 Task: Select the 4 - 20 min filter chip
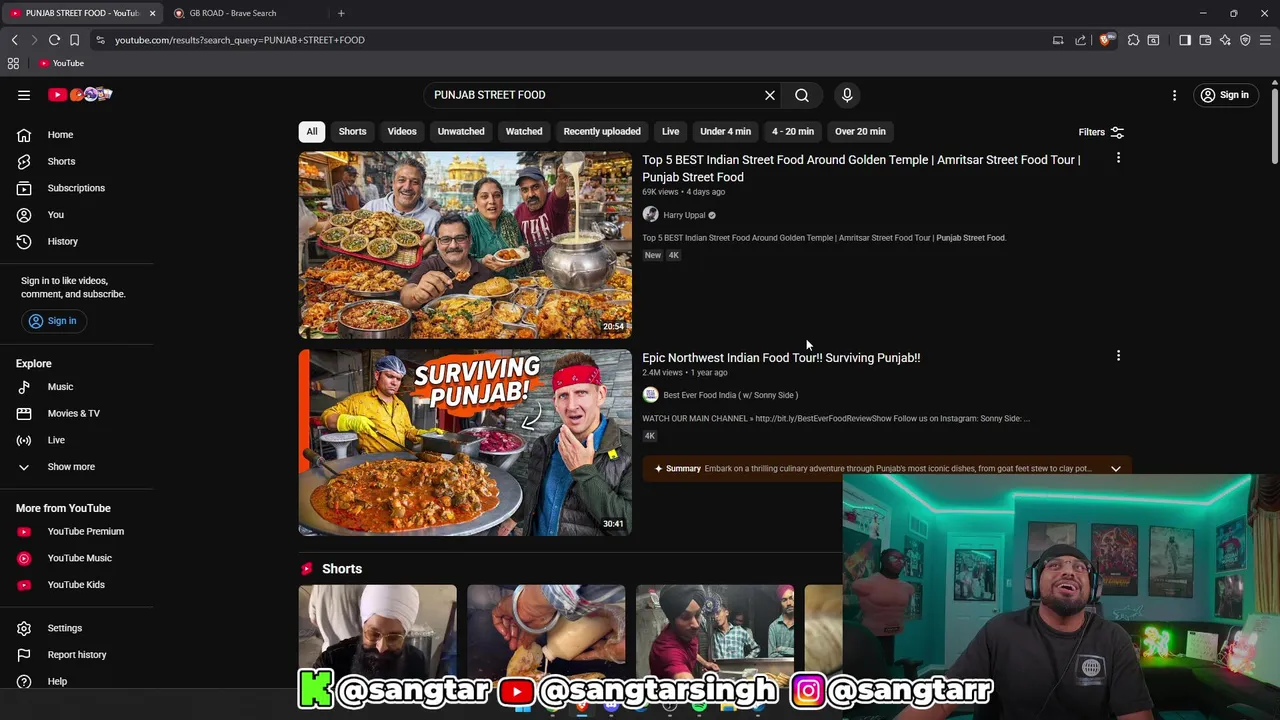[793, 132]
